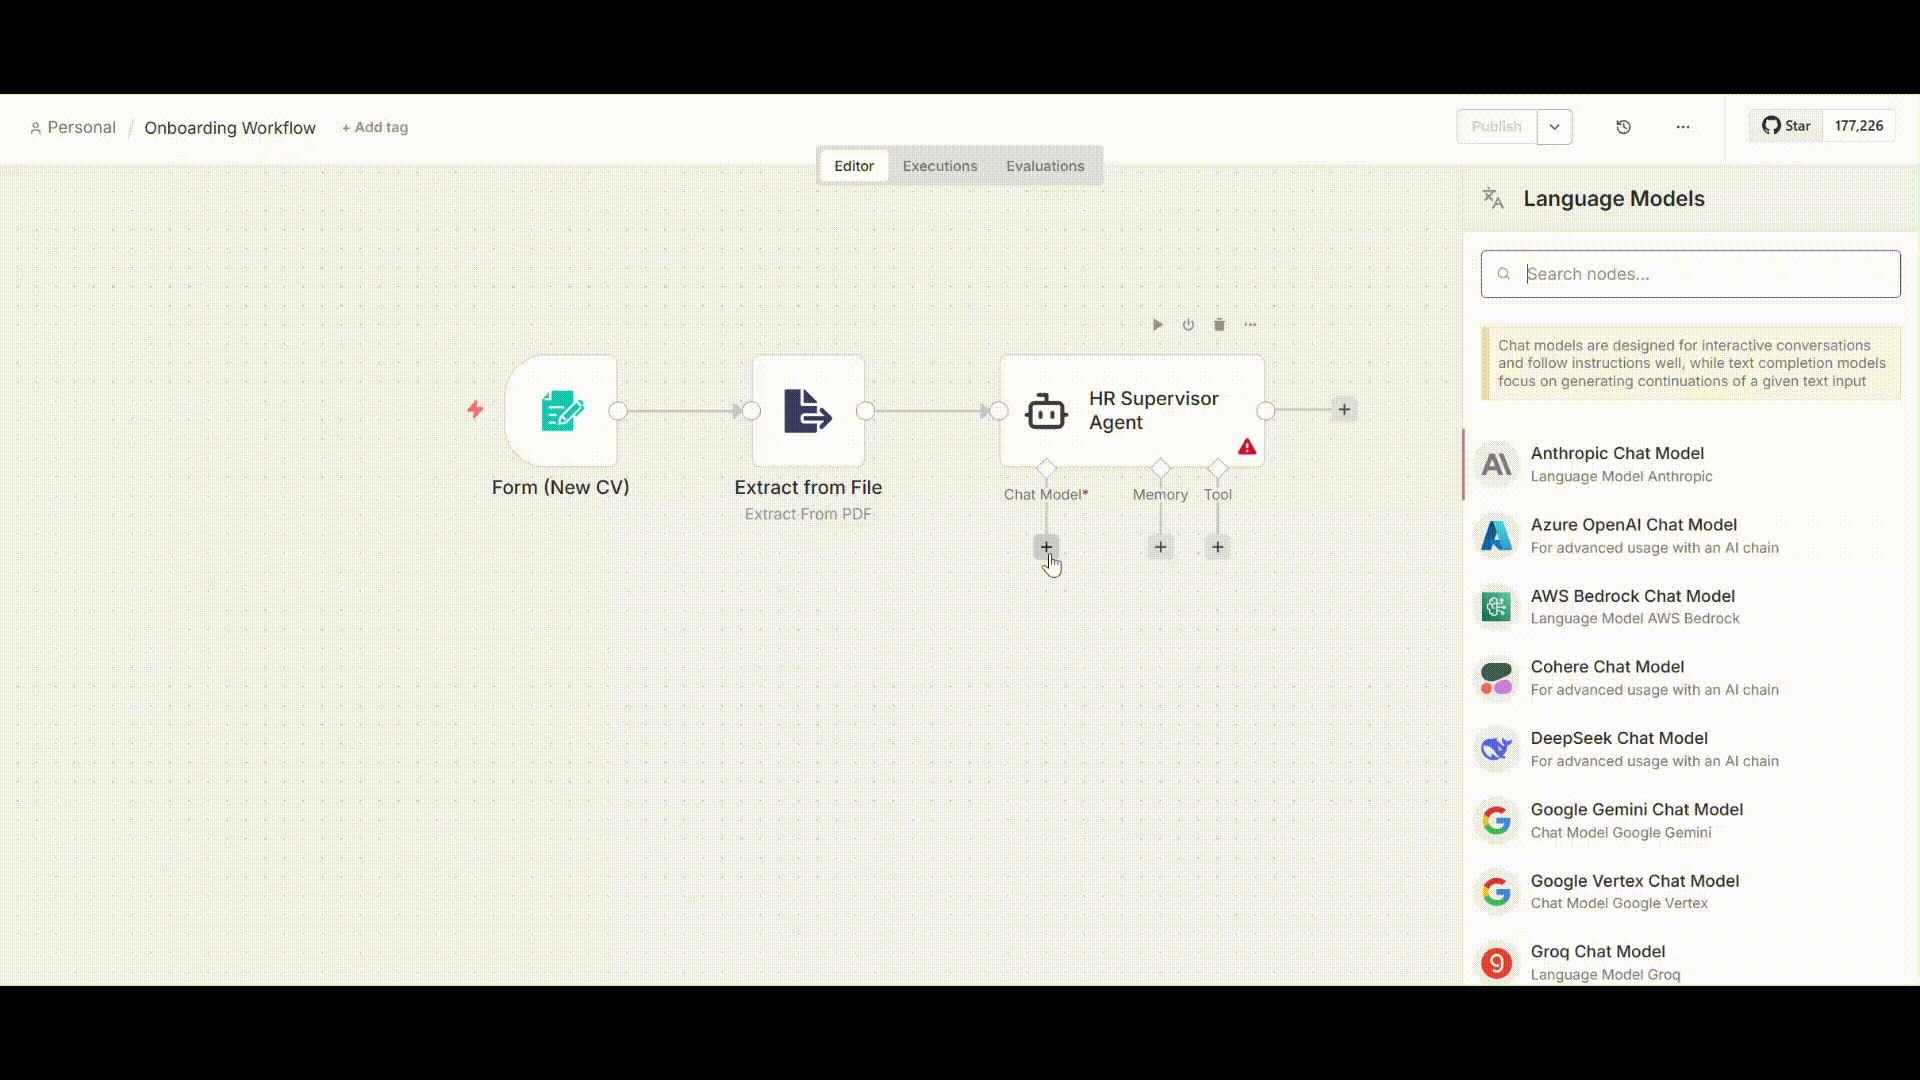Screen dimensions: 1920x1080
Task: Open the workflow ellipsis menu in the header
Action: 1683,127
